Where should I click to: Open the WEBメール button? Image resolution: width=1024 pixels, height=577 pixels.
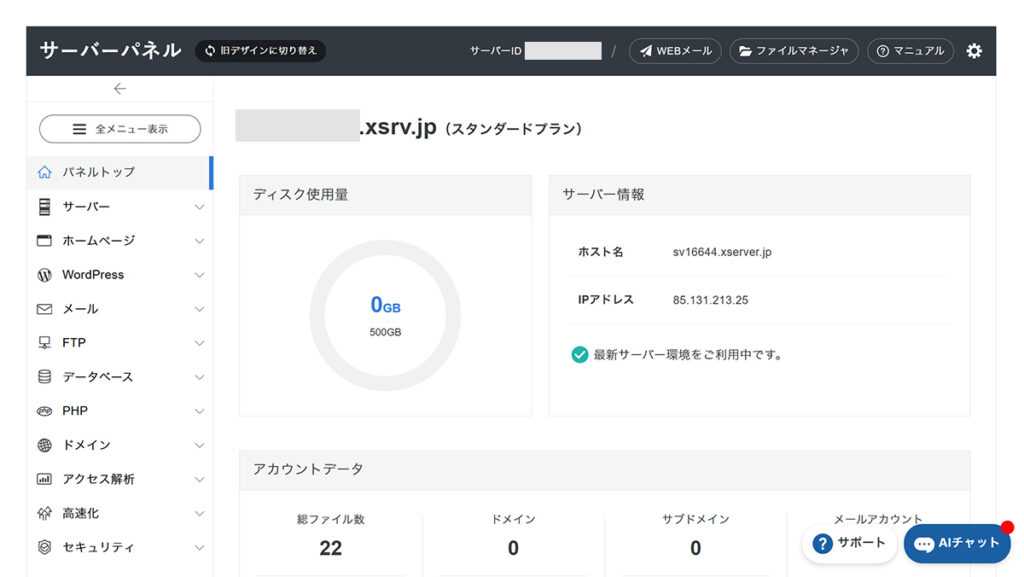tap(675, 51)
